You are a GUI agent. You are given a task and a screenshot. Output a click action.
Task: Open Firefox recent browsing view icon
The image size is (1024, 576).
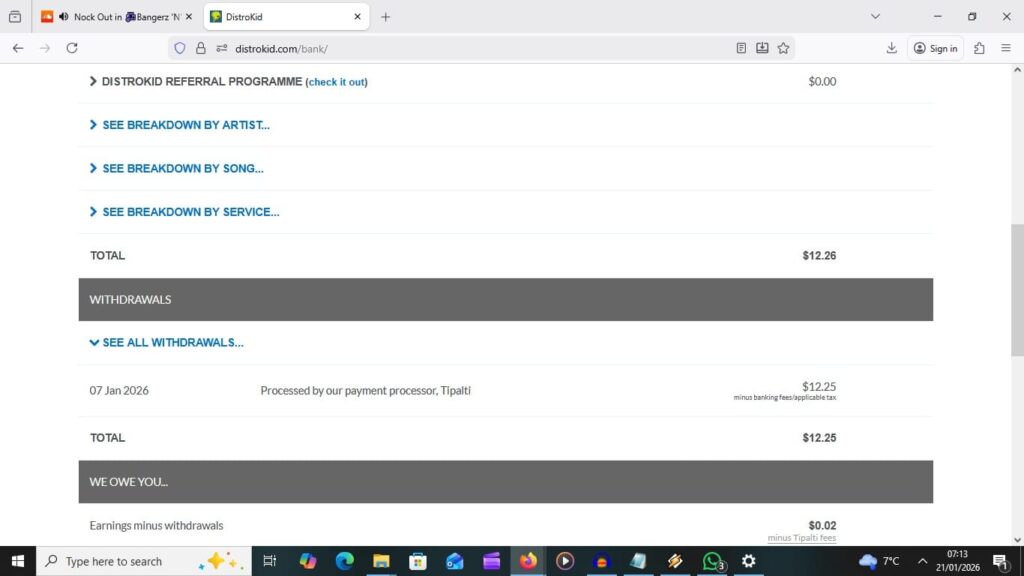tap(15, 17)
